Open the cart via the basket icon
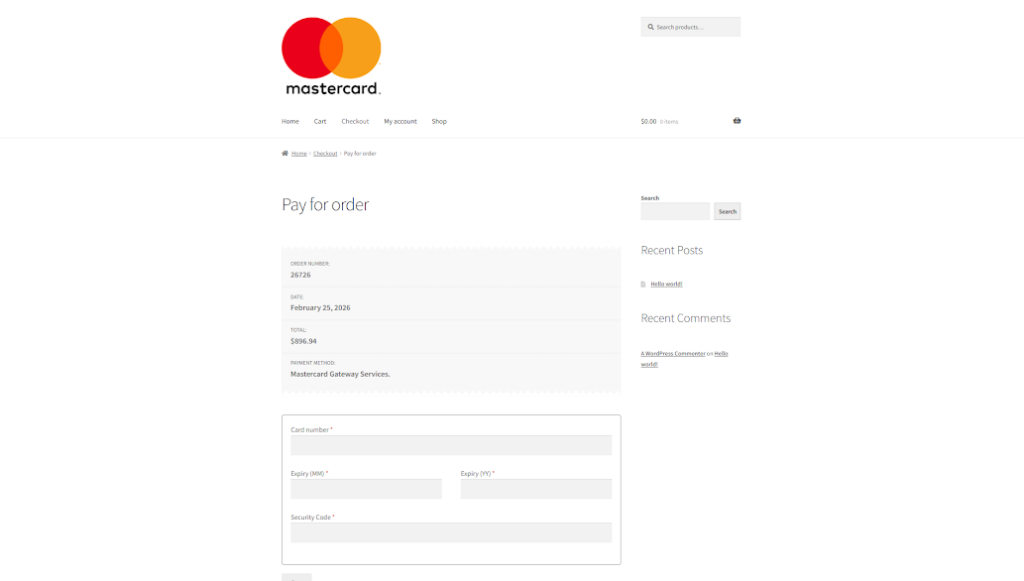This screenshot has width=1024, height=581. [737, 120]
